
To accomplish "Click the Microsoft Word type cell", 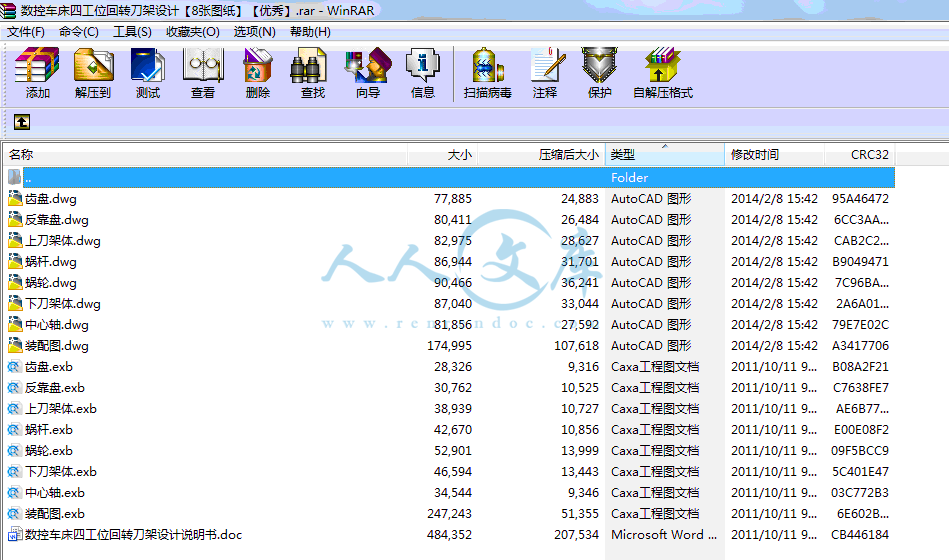I will (x=664, y=535).
